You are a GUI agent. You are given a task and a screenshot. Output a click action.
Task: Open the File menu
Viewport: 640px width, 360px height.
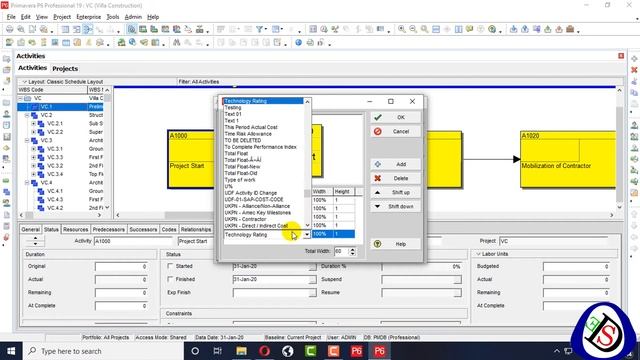coord(11,17)
